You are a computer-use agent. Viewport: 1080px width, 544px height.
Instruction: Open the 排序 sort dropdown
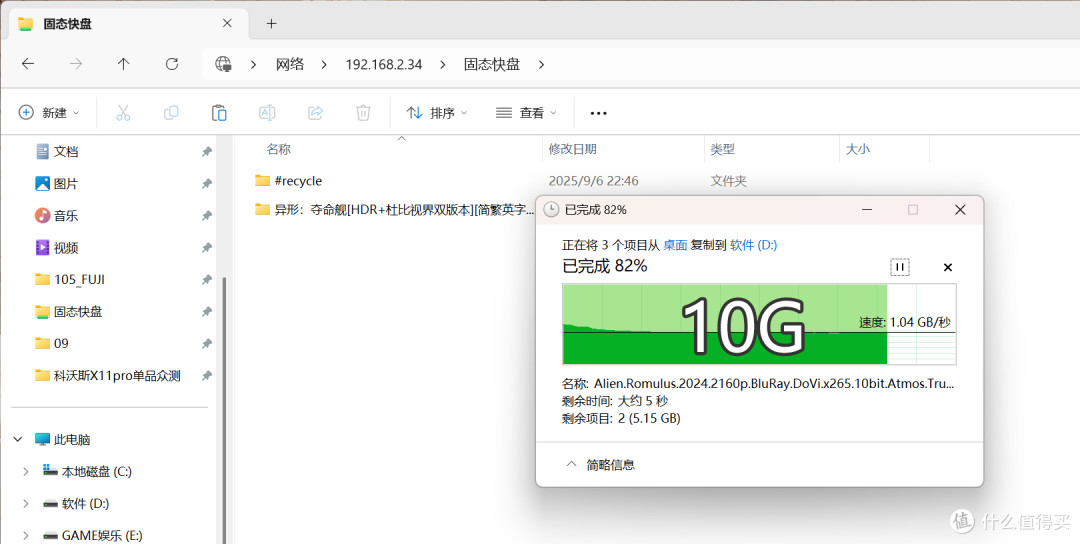[437, 113]
